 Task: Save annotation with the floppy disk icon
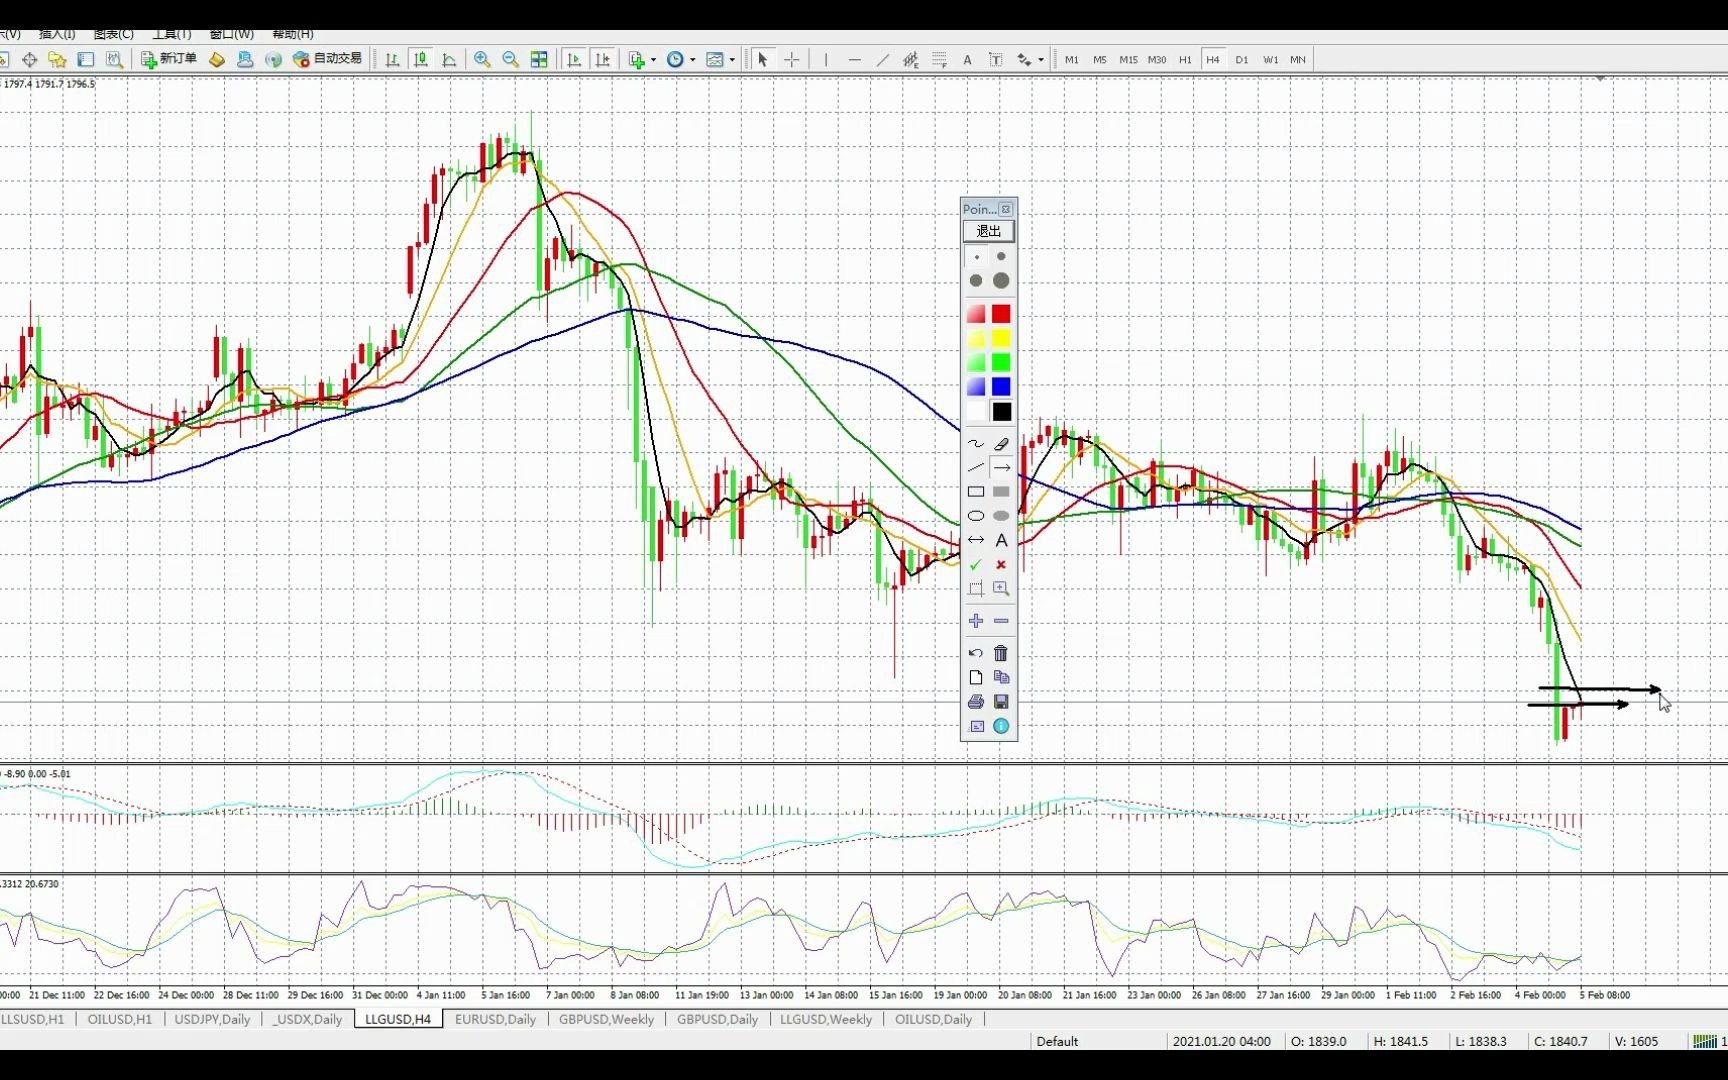[1001, 702]
